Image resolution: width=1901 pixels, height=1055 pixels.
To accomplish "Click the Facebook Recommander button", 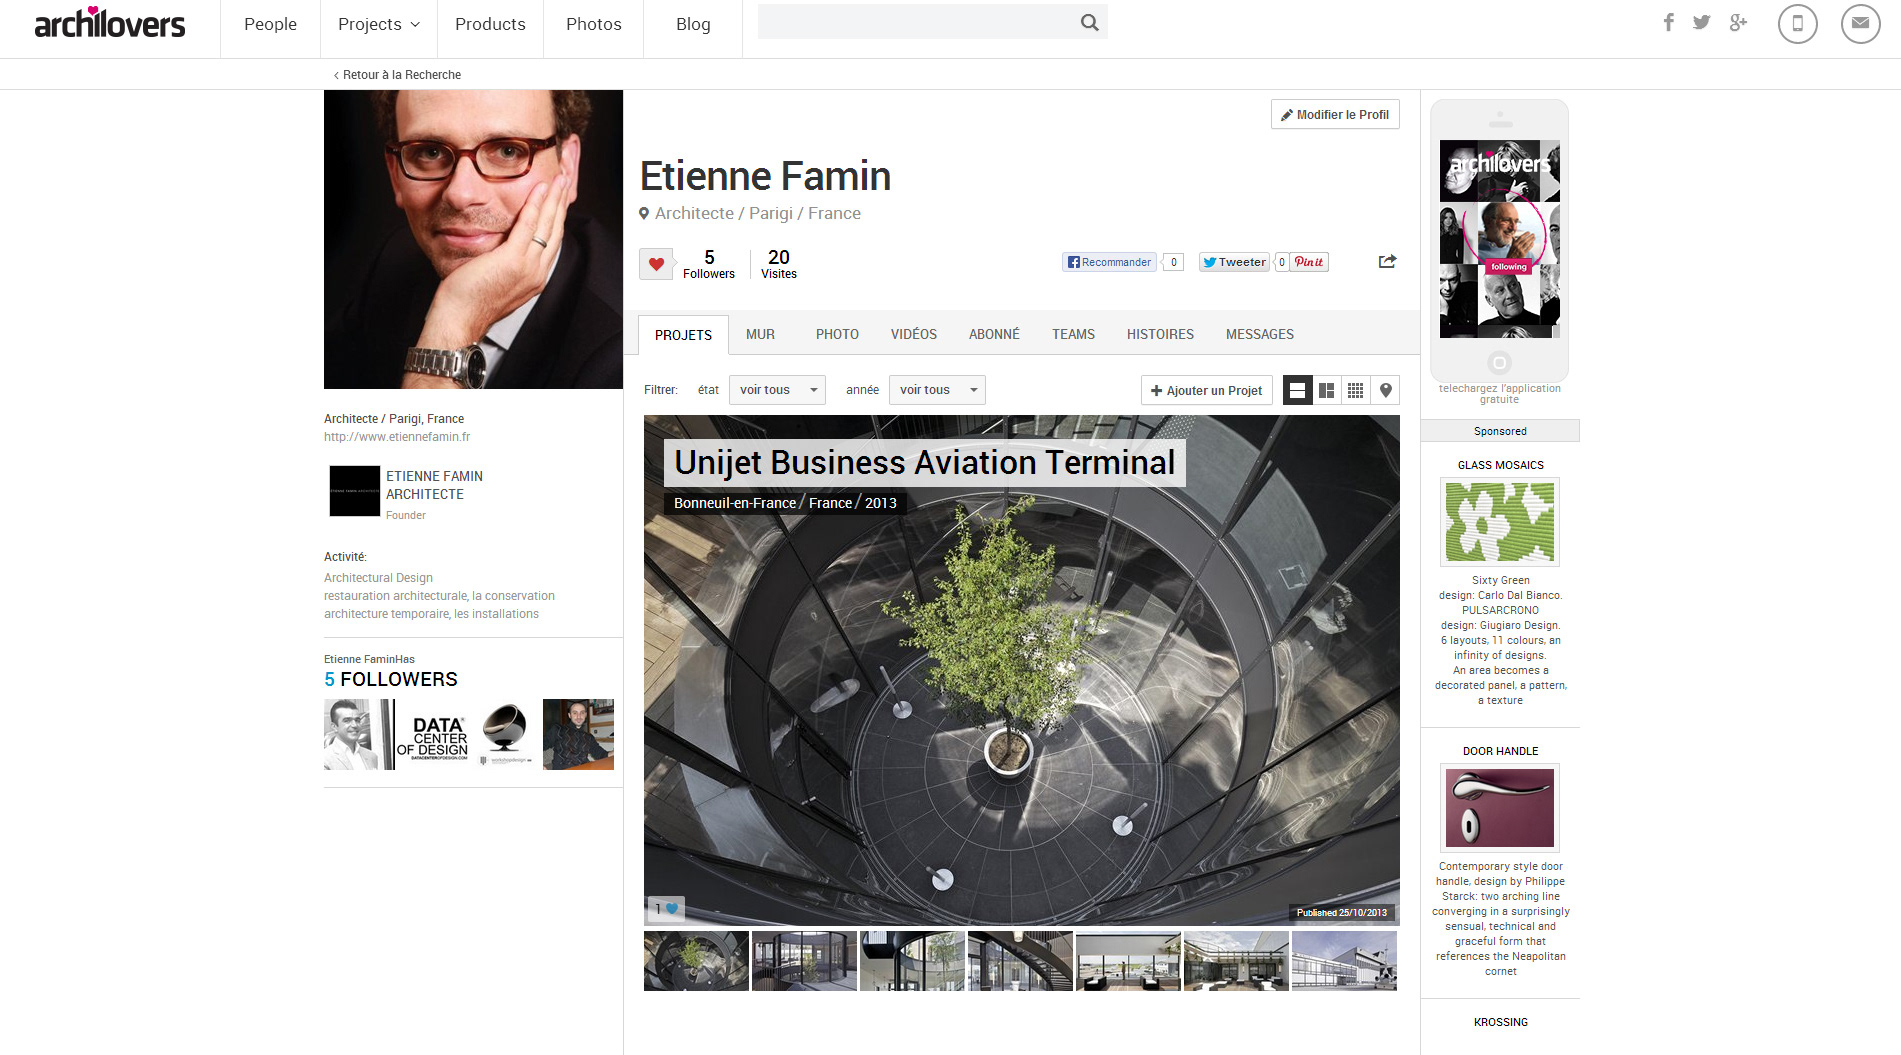I will click(x=1109, y=262).
